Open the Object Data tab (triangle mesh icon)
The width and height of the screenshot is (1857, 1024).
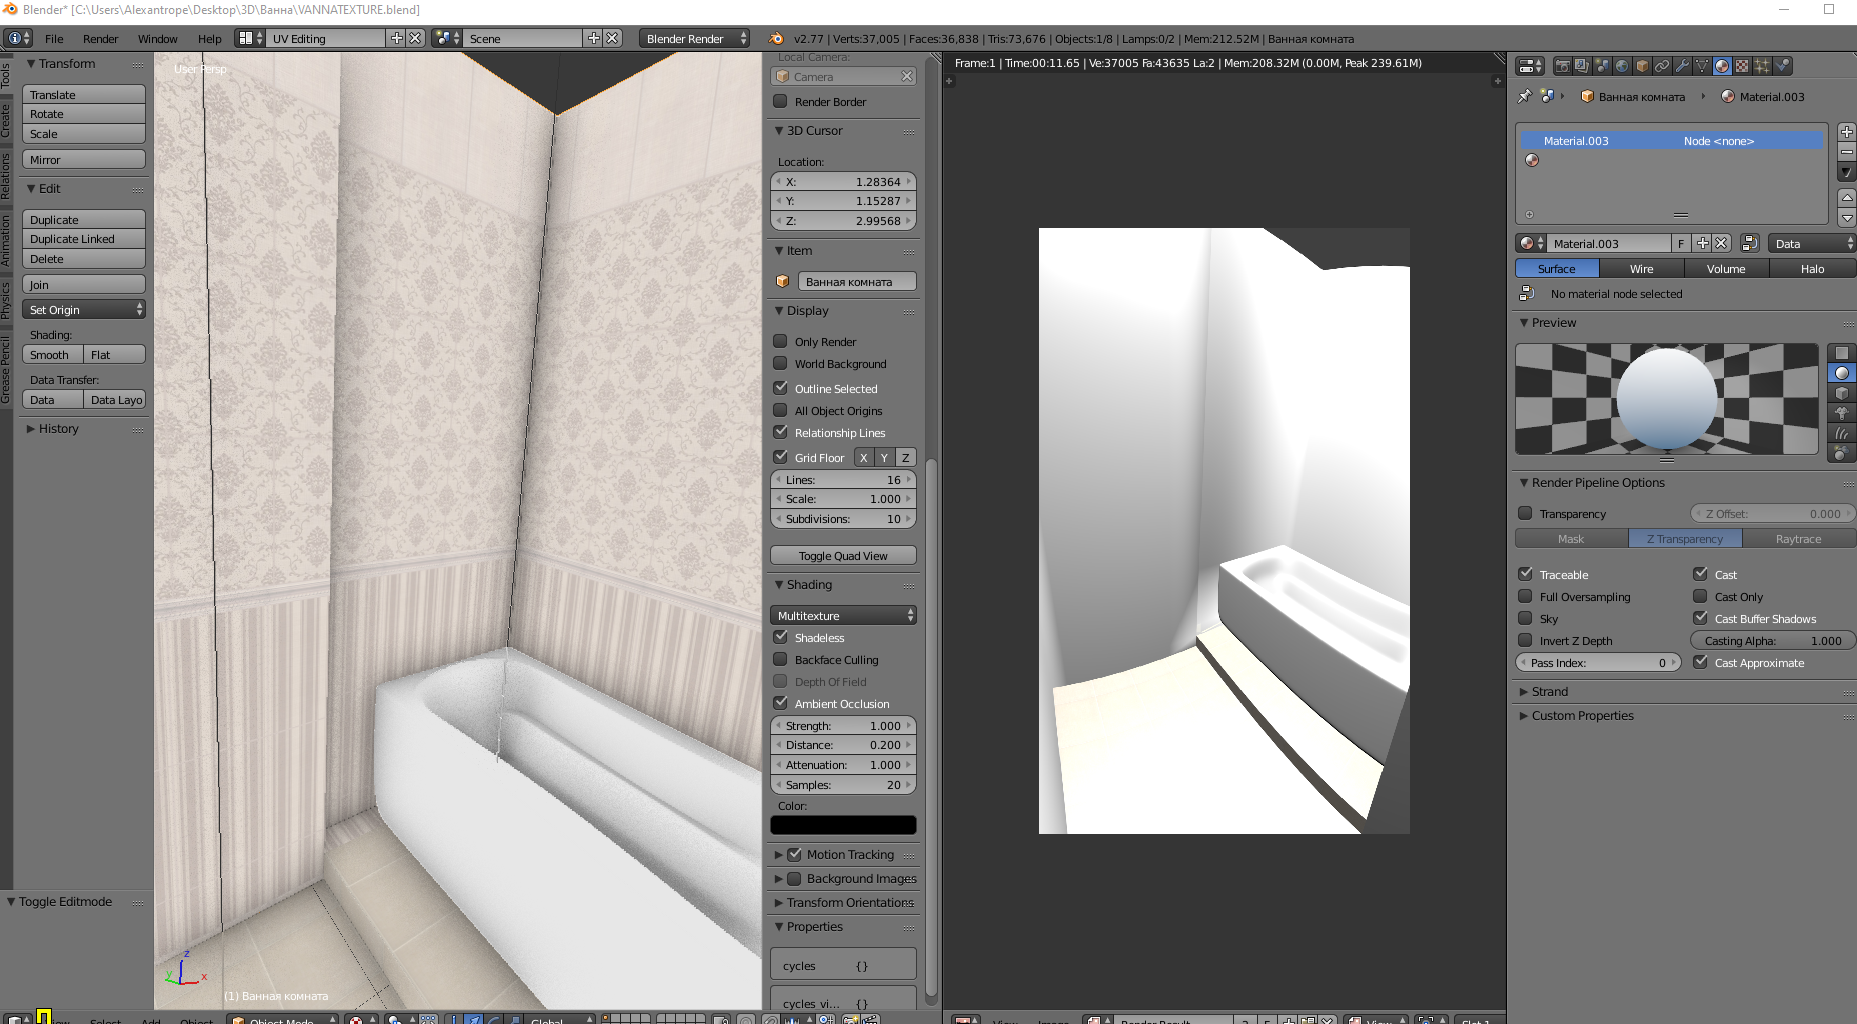(x=1702, y=66)
